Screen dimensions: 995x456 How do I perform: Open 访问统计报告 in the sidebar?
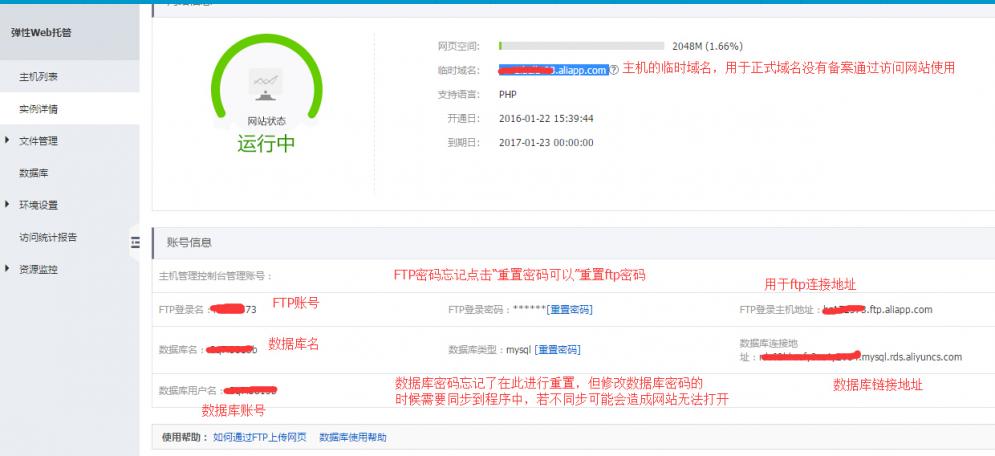(x=48, y=238)
